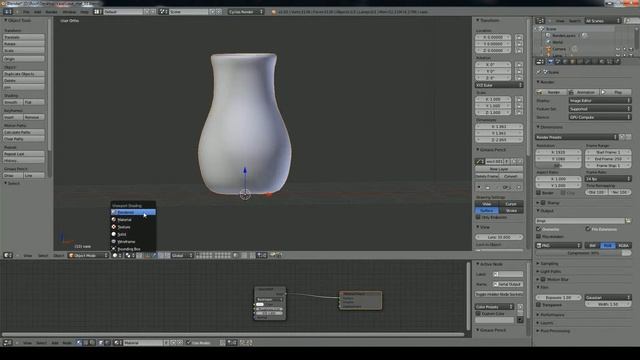This screenshot has height=360, width=640.
Task: Click the 3D viewport editor type icon
Action: pos(7,256)
